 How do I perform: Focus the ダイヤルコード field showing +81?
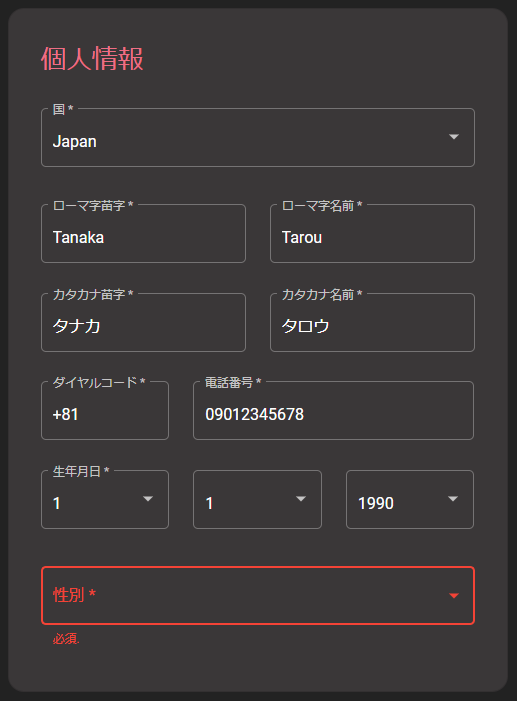click(105, 410)
